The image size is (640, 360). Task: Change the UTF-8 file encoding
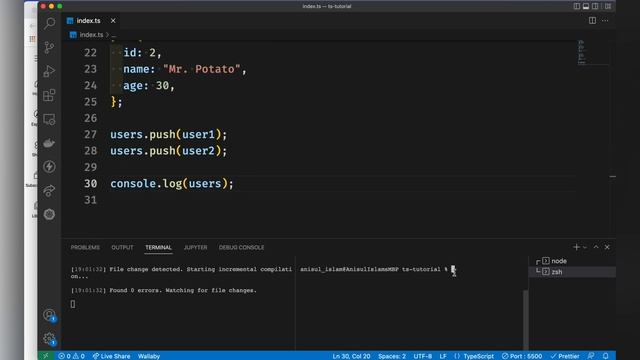[x=422, y=356]
